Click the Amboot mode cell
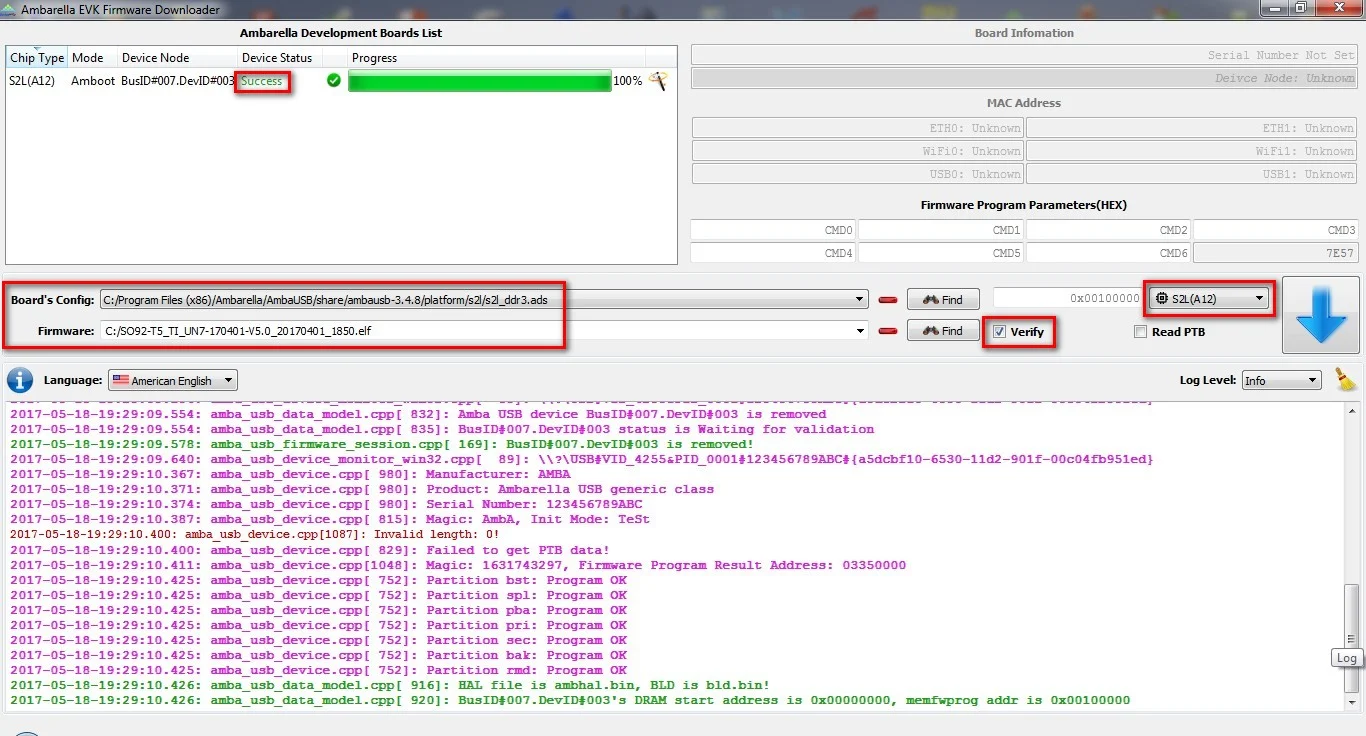Screen dimensions: 1366x736 [93, 81]
